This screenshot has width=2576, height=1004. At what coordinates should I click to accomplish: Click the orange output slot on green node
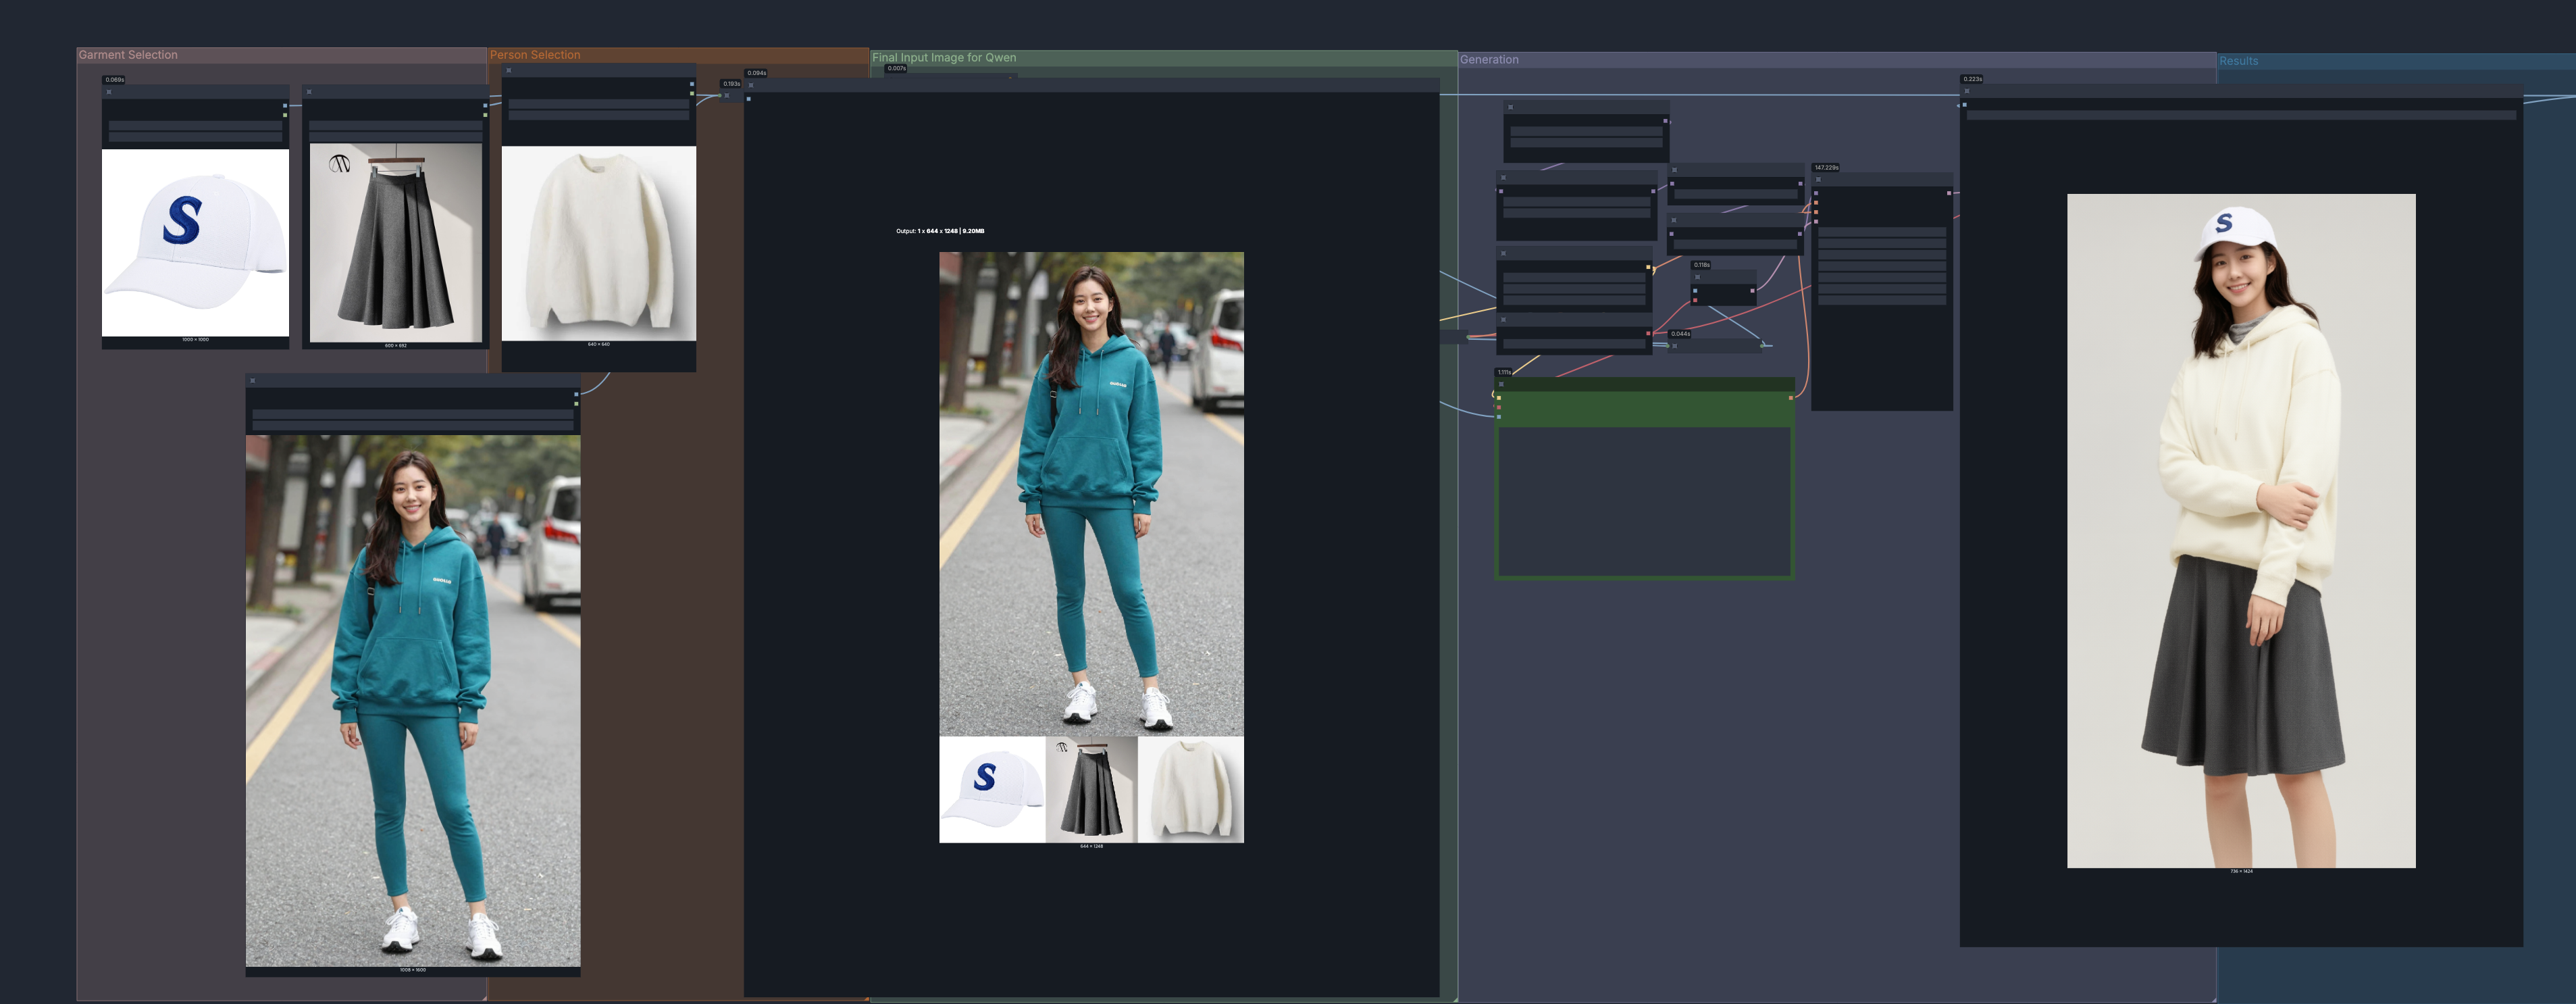[1790, 398]
